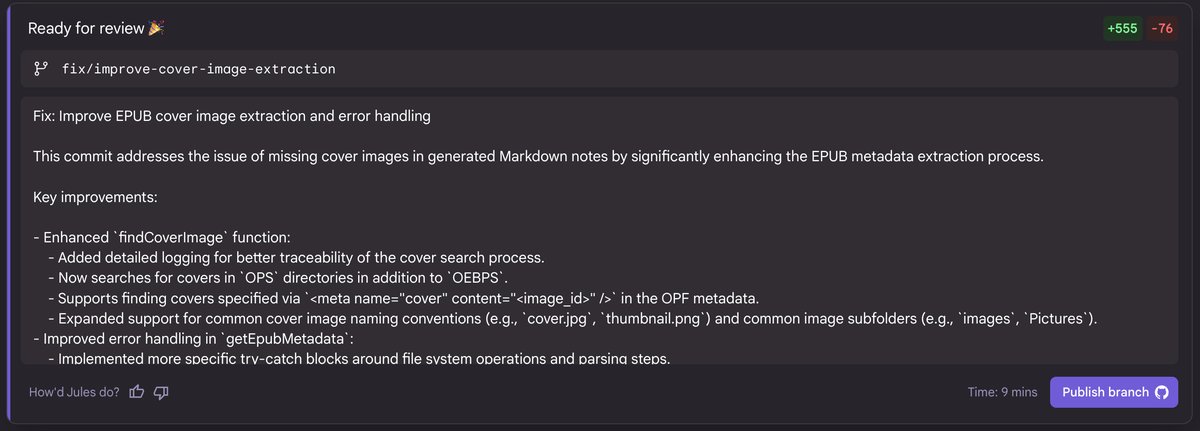
Task: Click the 'How'd Jules do?' text
Action: coord(75,393)
